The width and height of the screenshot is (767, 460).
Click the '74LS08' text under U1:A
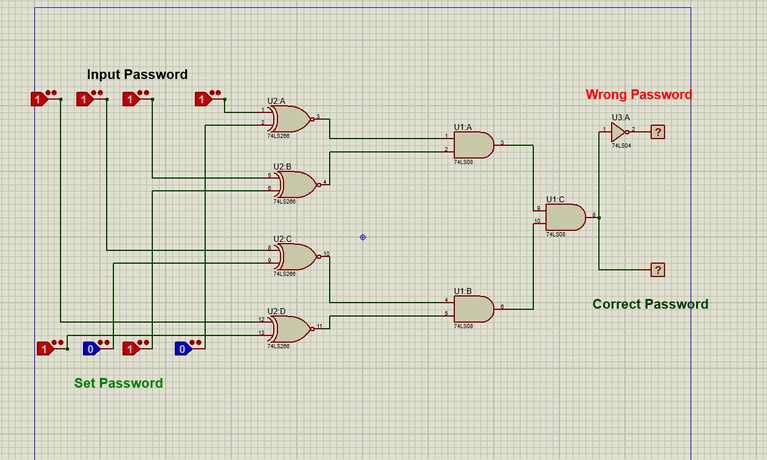tap(463, 162)
